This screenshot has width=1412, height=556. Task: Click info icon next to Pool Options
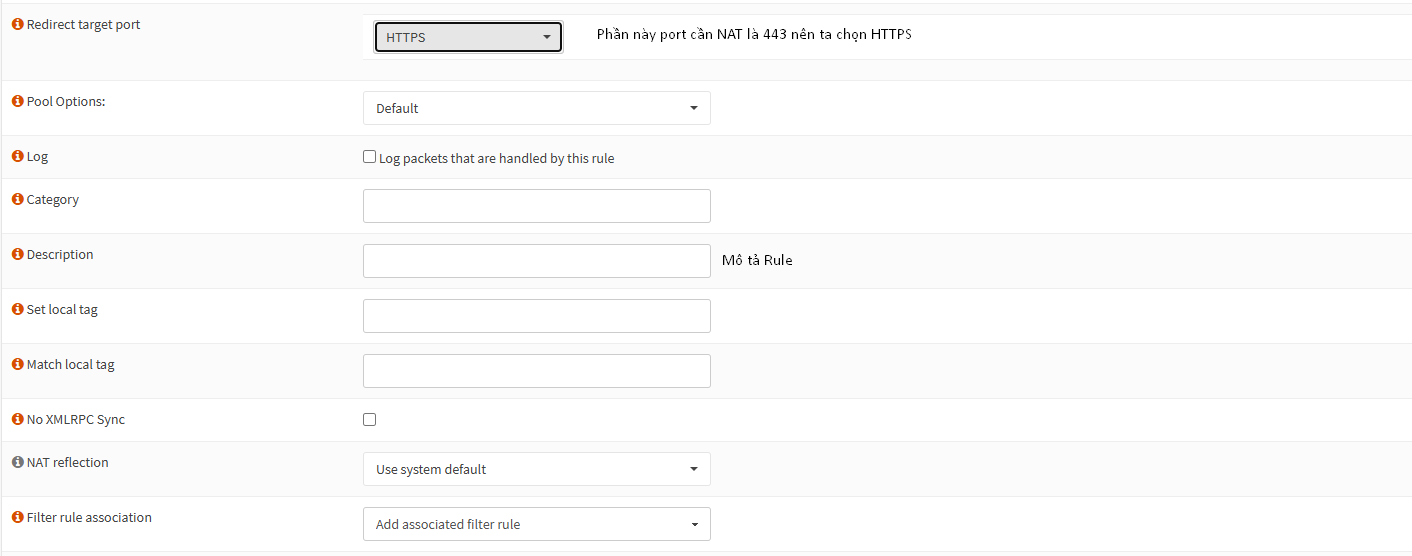(x=17, y=101)
